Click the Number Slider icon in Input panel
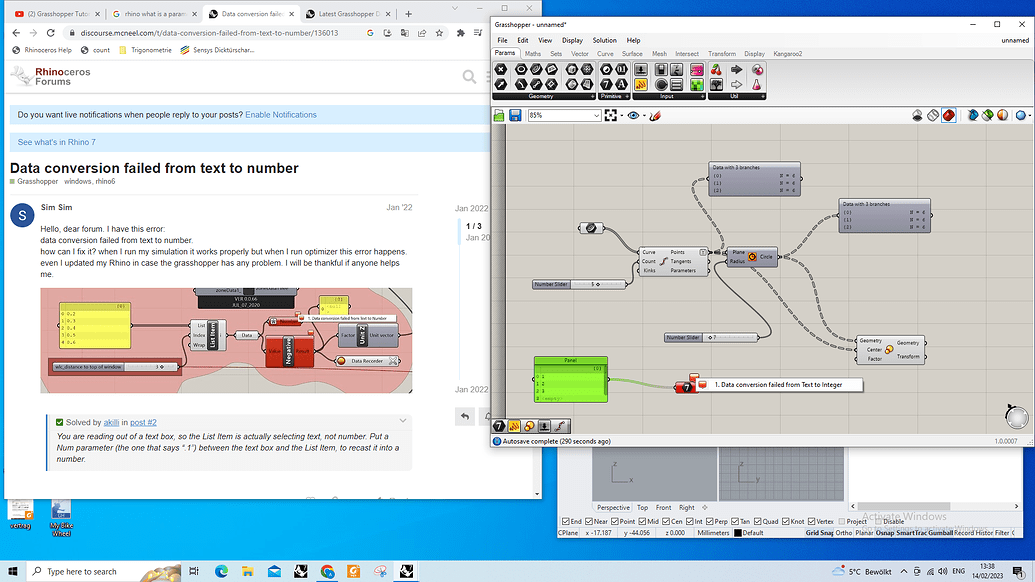Screen dimensions: 1035x582 (641, 70)
